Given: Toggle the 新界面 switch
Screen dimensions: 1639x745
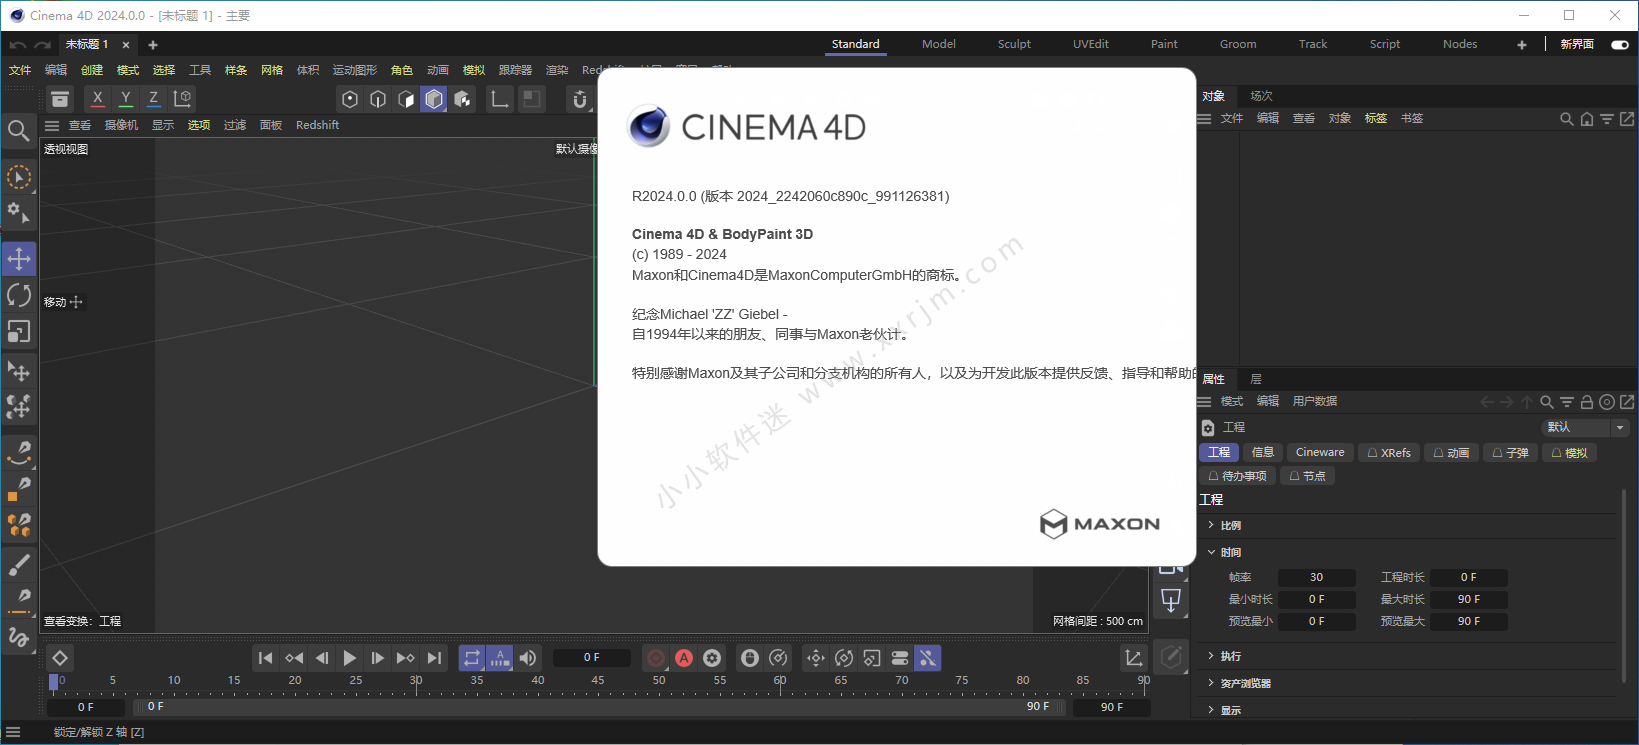Looking at the screenshot, I should click(x=1619, y=45).
